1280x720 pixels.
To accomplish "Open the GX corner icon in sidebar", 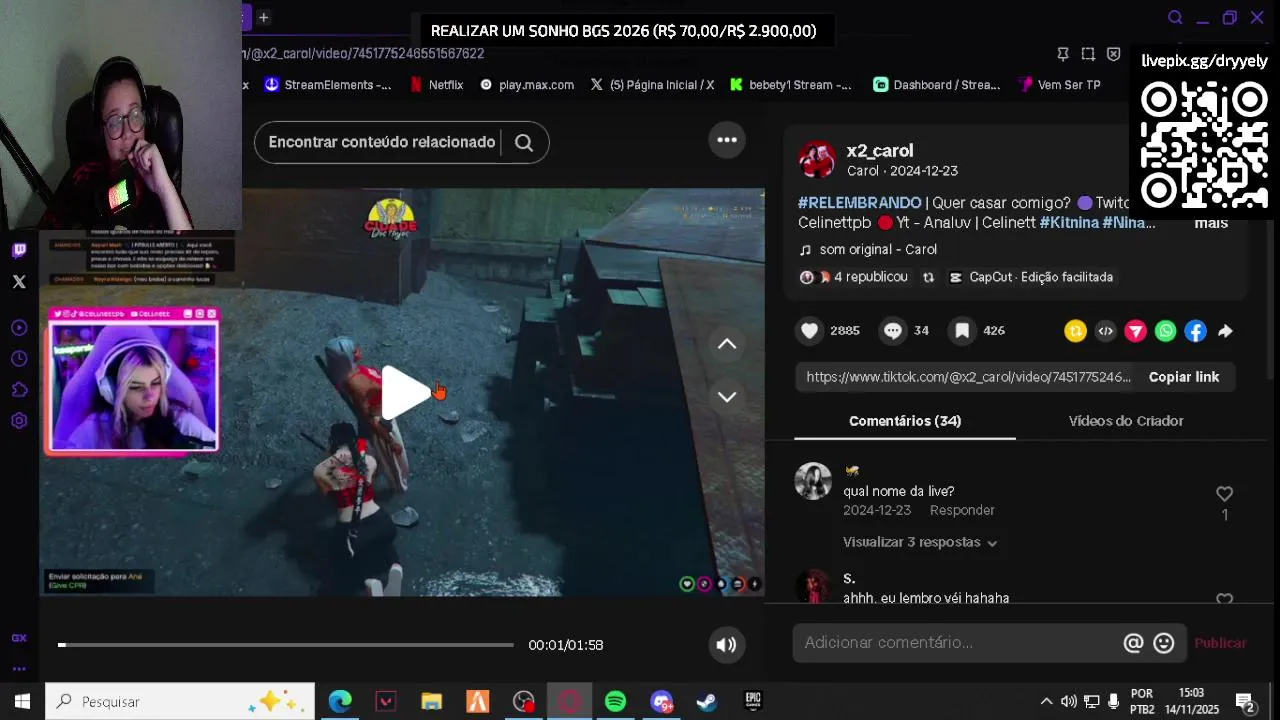I will (x=19, y=638).
